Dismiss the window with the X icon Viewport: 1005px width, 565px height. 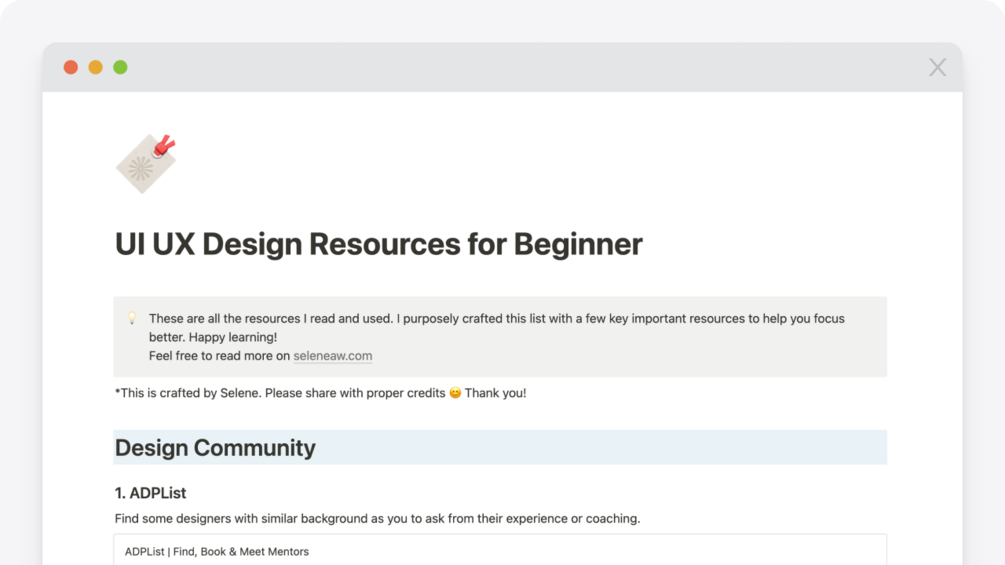tap(937, 67)
